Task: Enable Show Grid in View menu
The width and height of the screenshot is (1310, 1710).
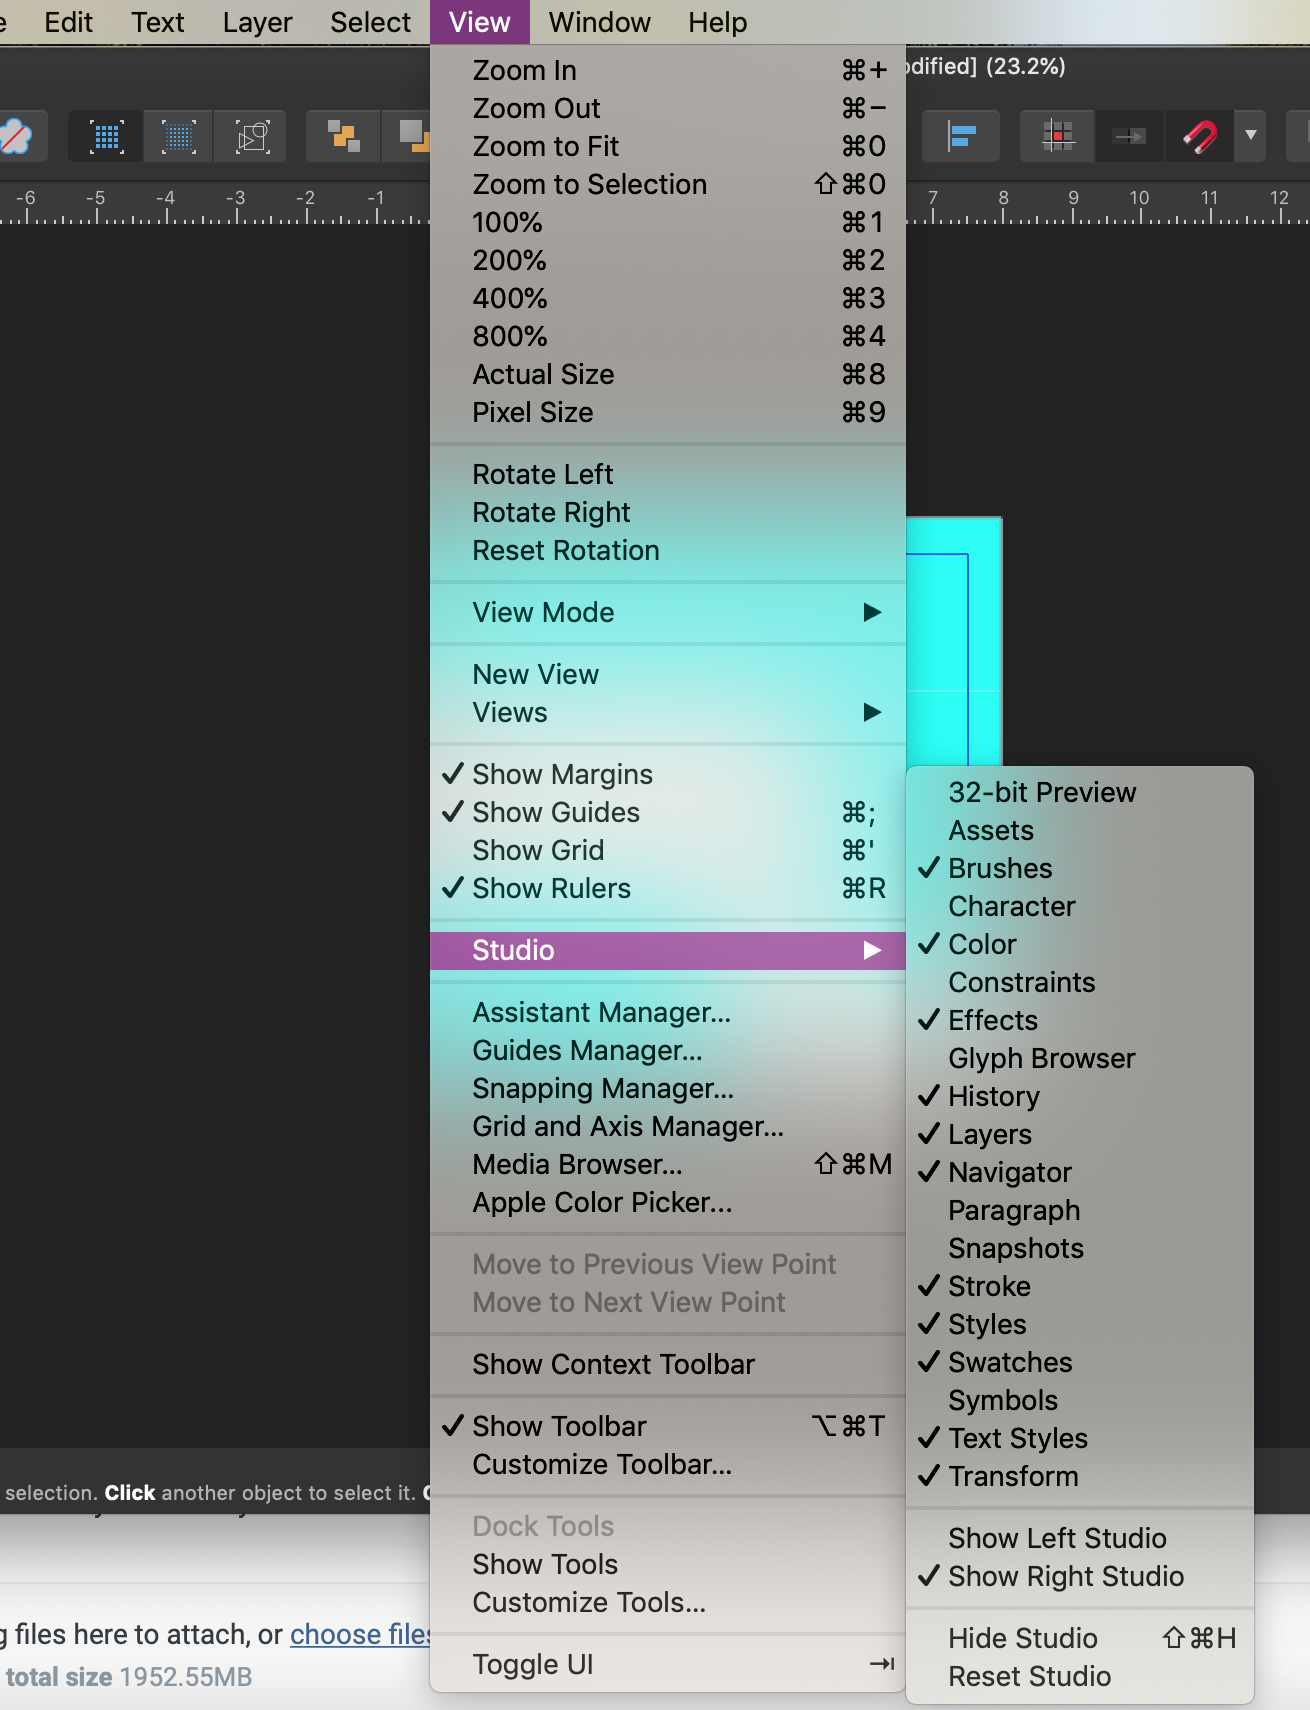Action: point(668,850)
